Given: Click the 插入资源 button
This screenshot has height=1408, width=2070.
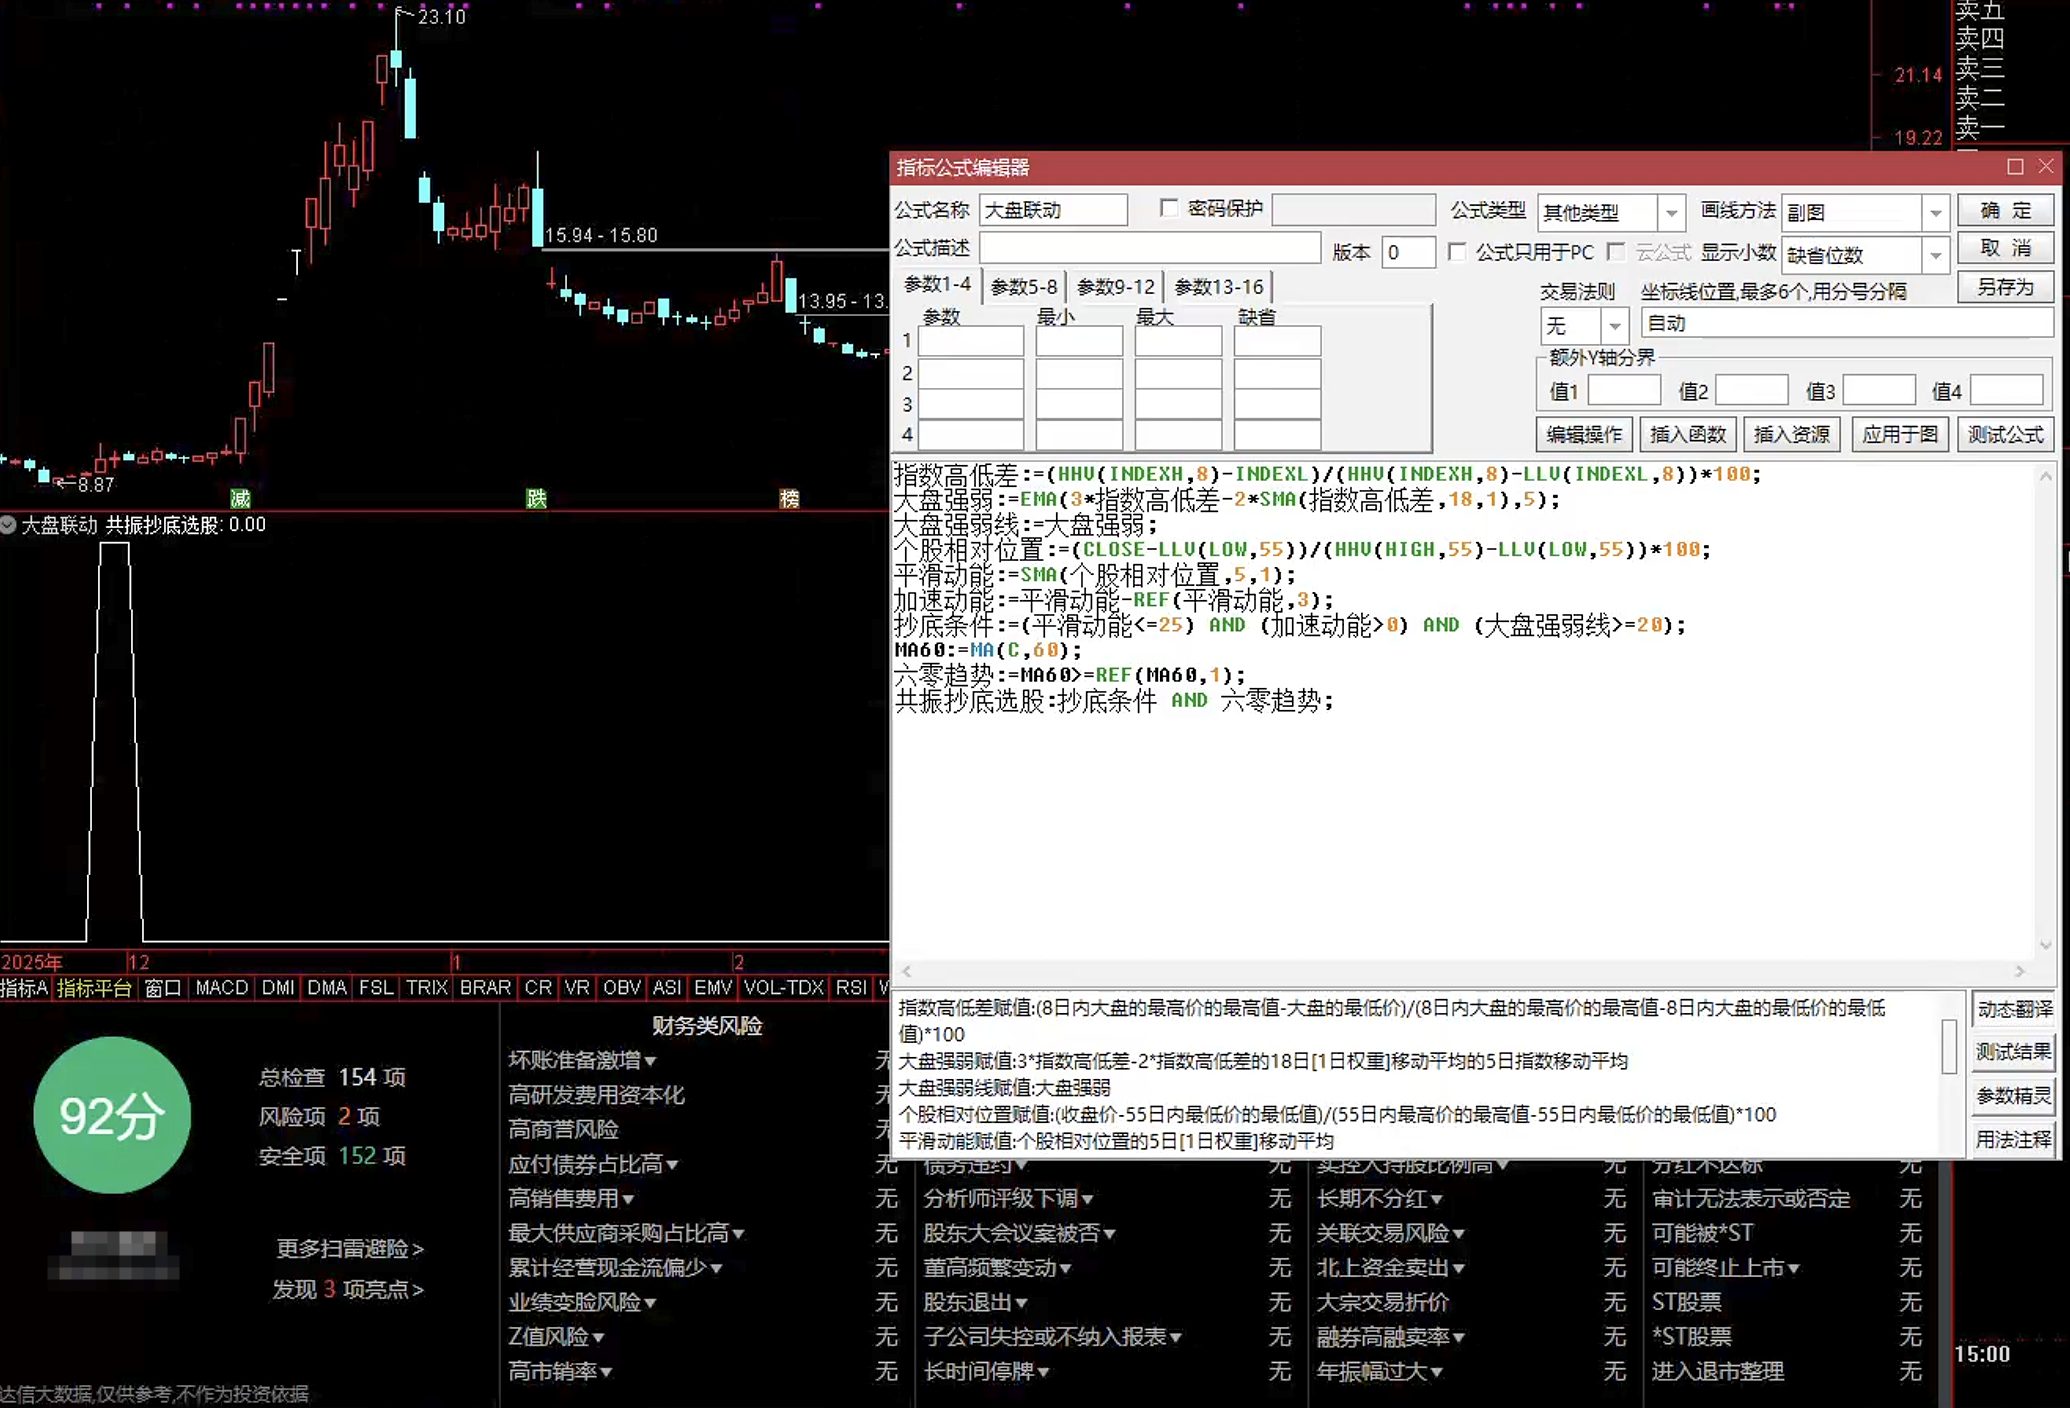Looking at the screenshot, I should coord(1791,434).
